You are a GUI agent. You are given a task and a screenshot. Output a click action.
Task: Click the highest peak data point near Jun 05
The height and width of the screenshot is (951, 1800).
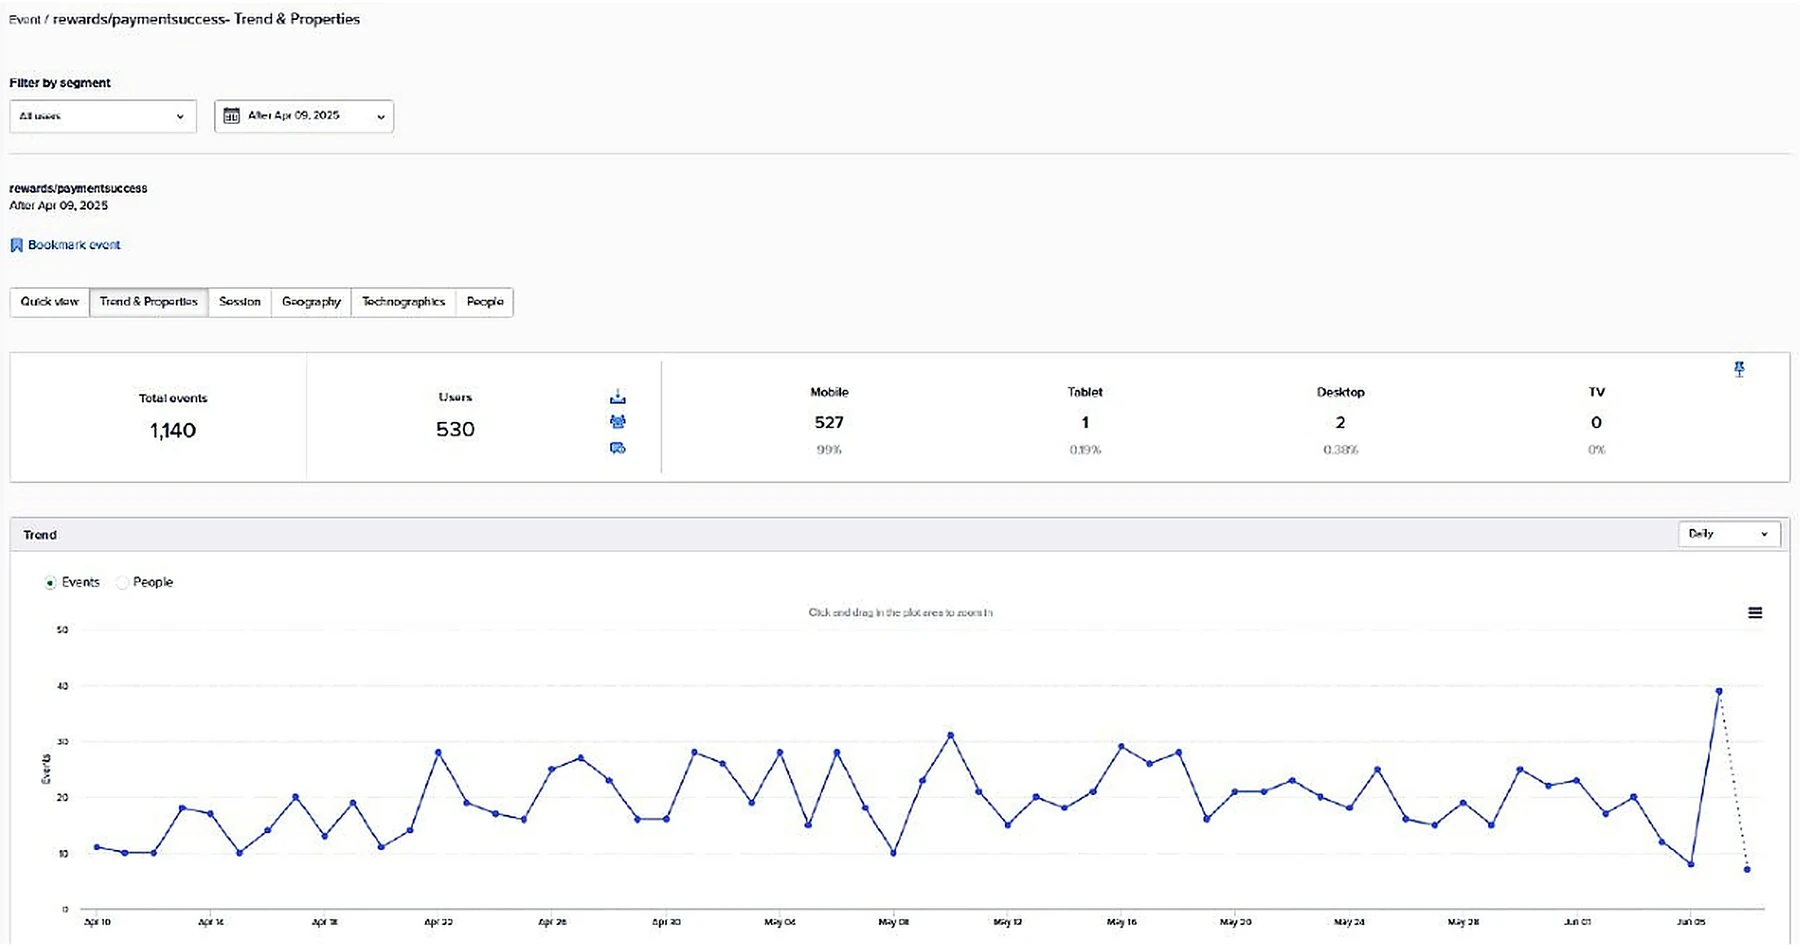(x=1719, y=691)
